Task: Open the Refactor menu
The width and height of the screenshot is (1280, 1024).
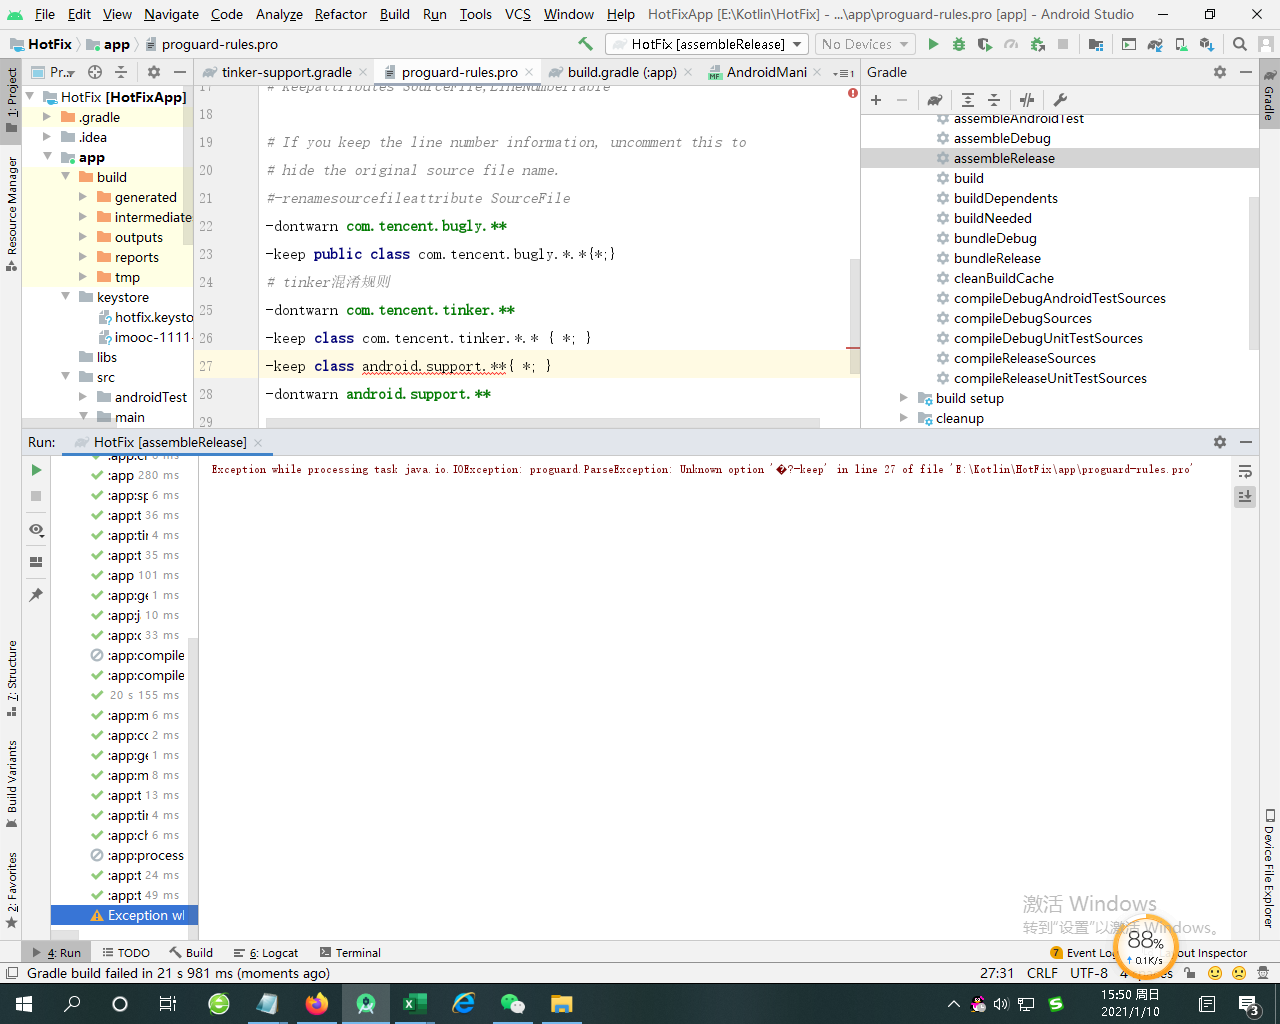Action: (341, 14)
